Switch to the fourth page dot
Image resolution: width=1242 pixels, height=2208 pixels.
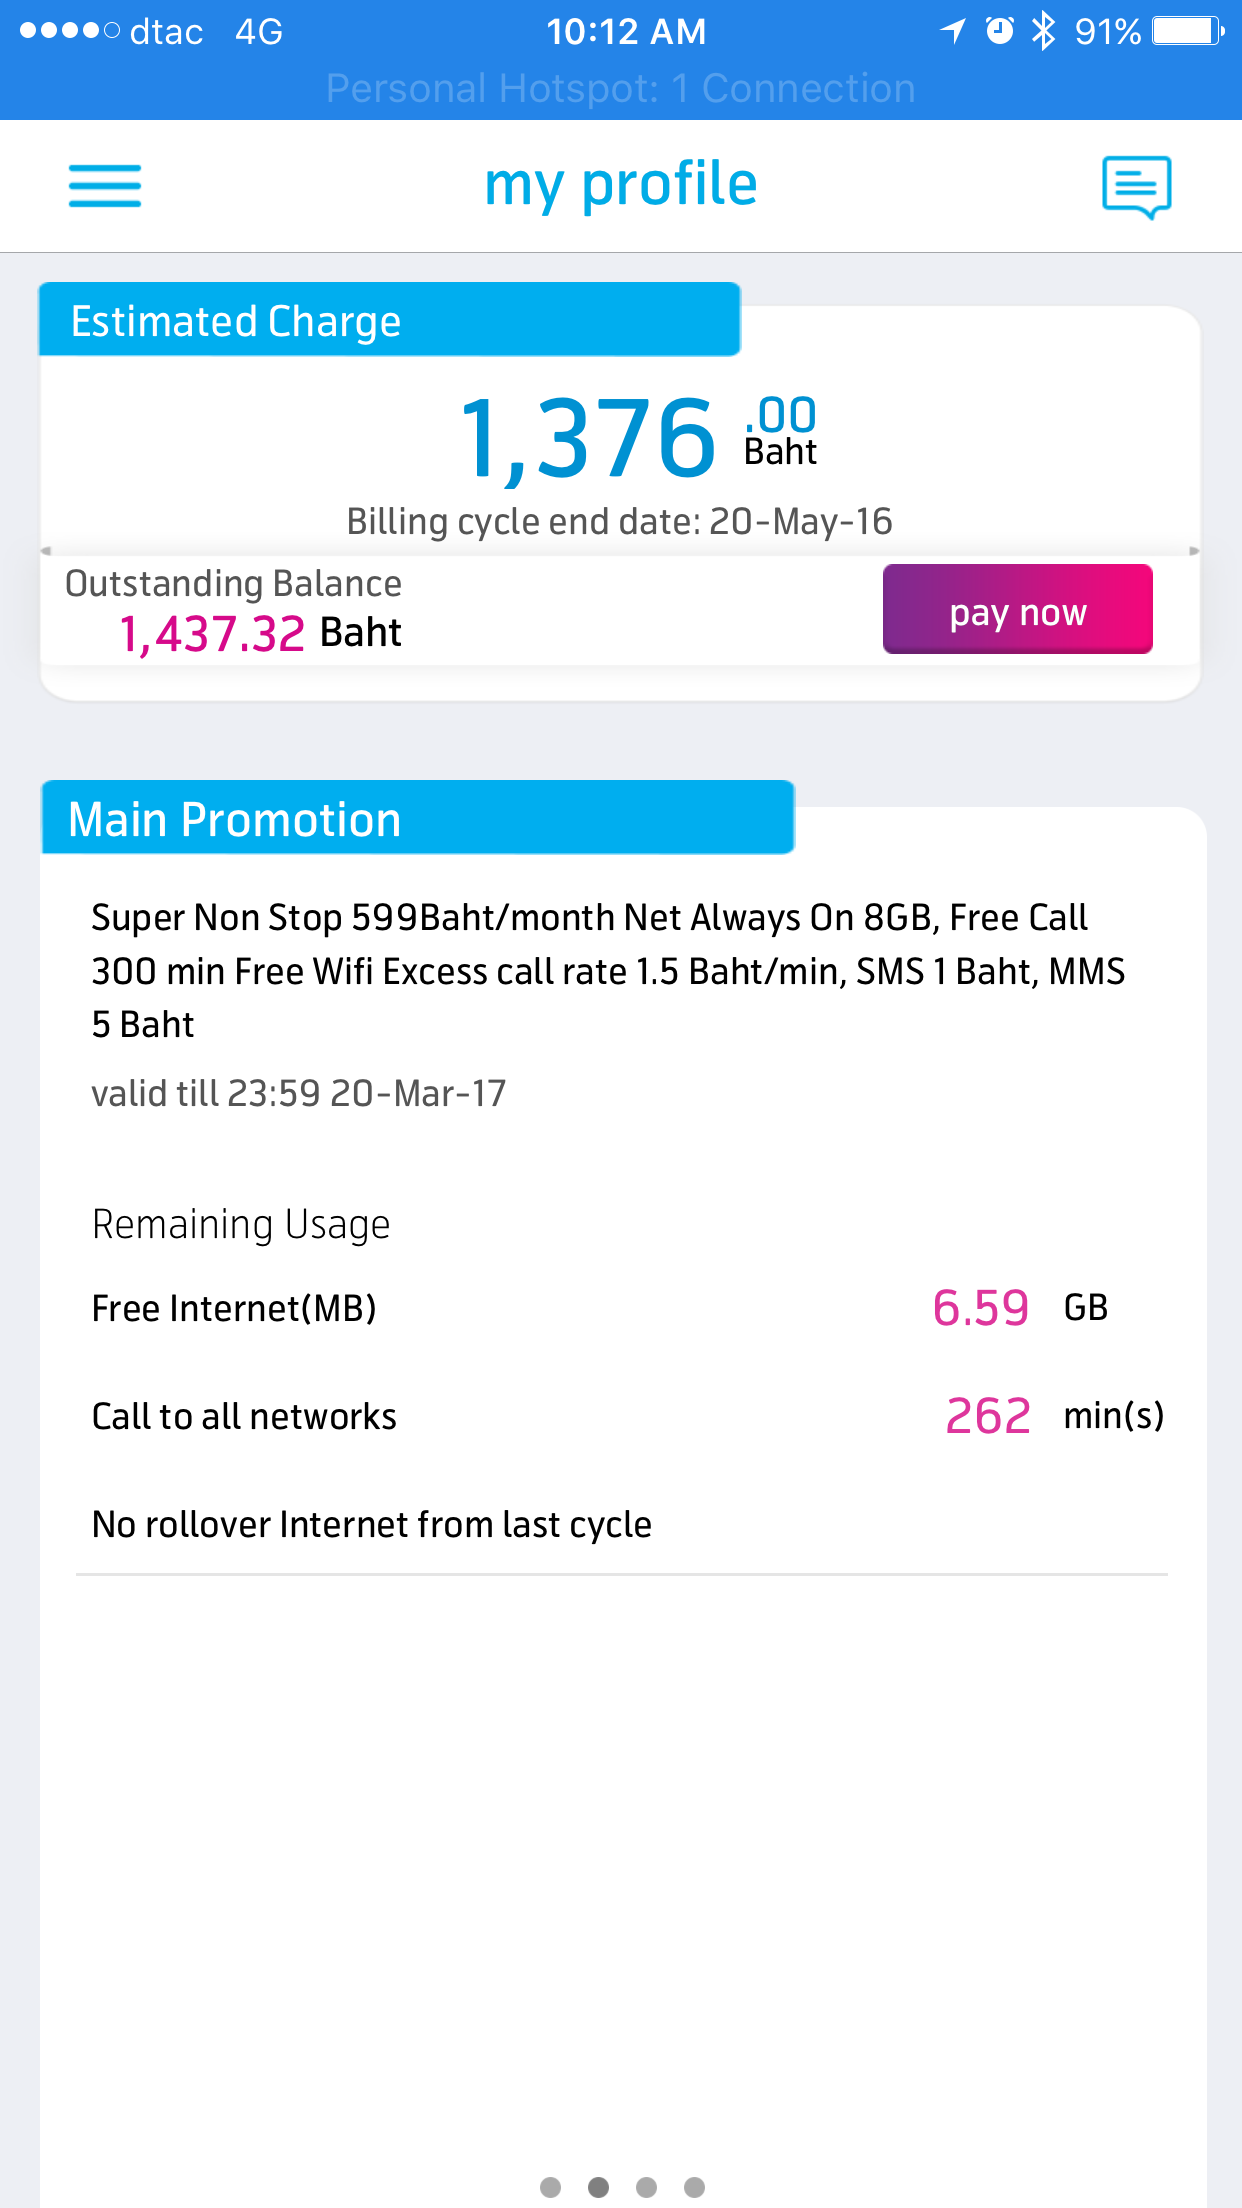coord(694,2187)
